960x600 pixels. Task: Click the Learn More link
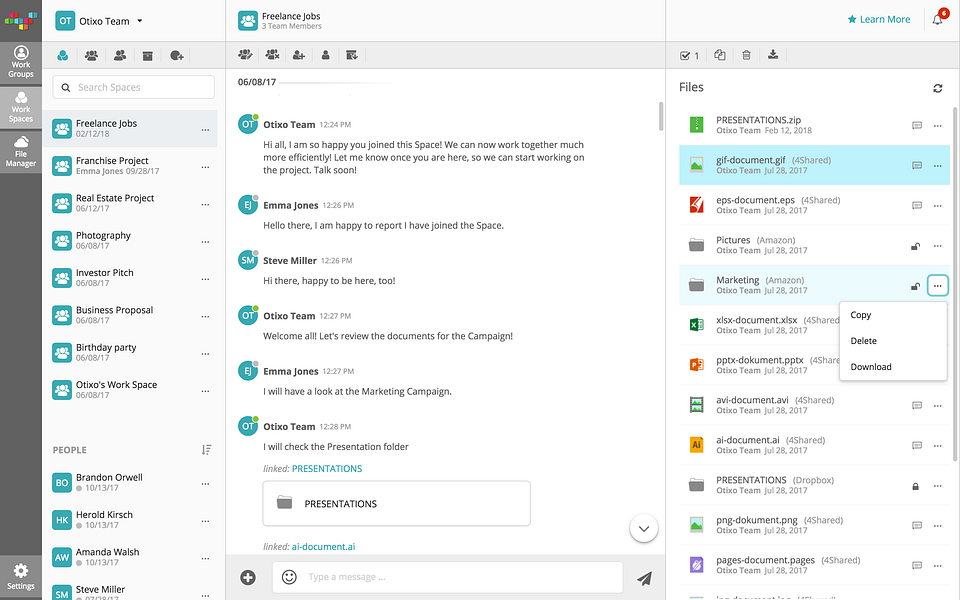(879, 20)
